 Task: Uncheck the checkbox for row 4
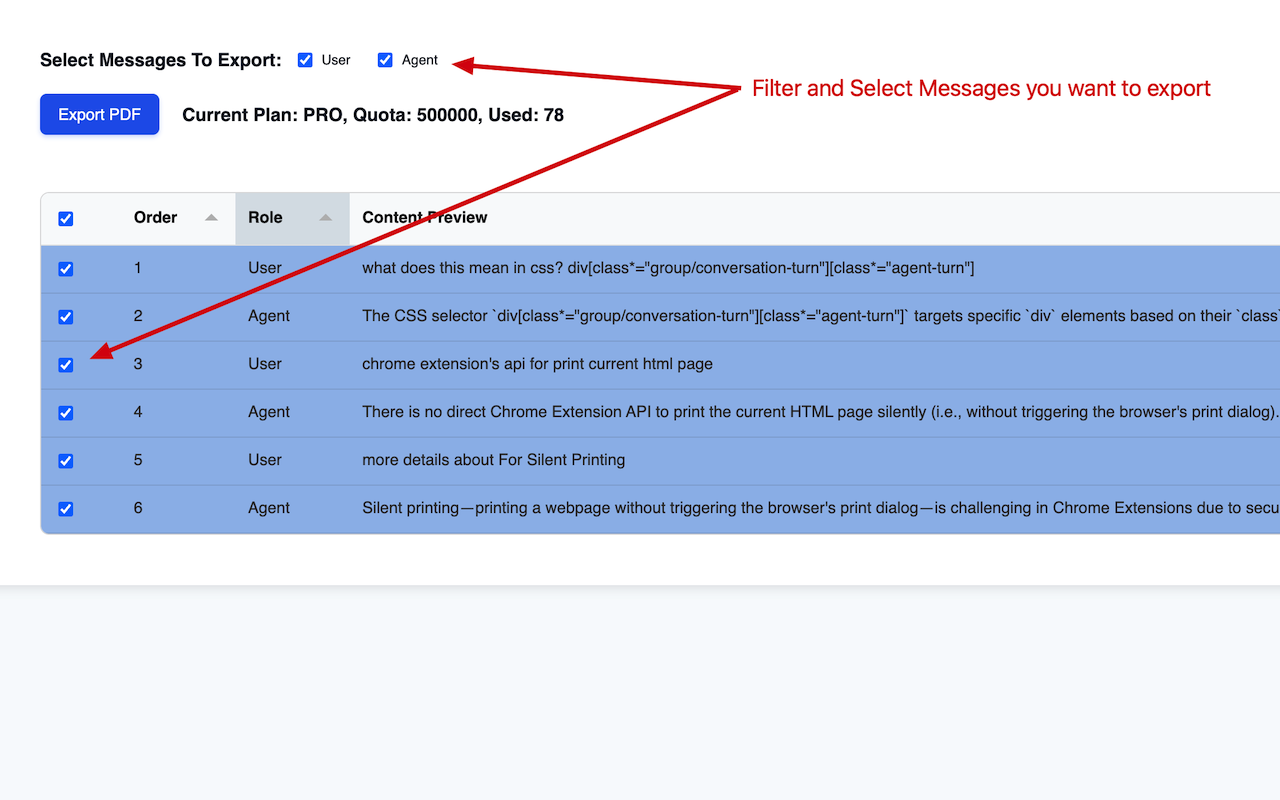pyautogui.click(x=66, y=413)
